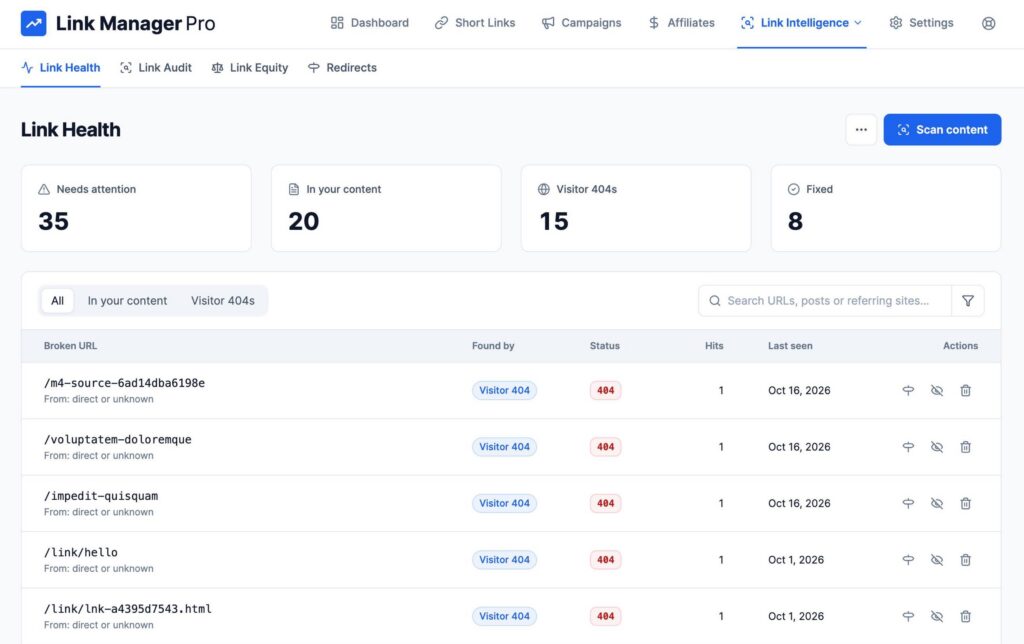The height and width of the screenshot is (644, 1024).
Task: Create redirect for /voluptatem-doloremque
Action: pyautogui.click(x=908, y=447)
